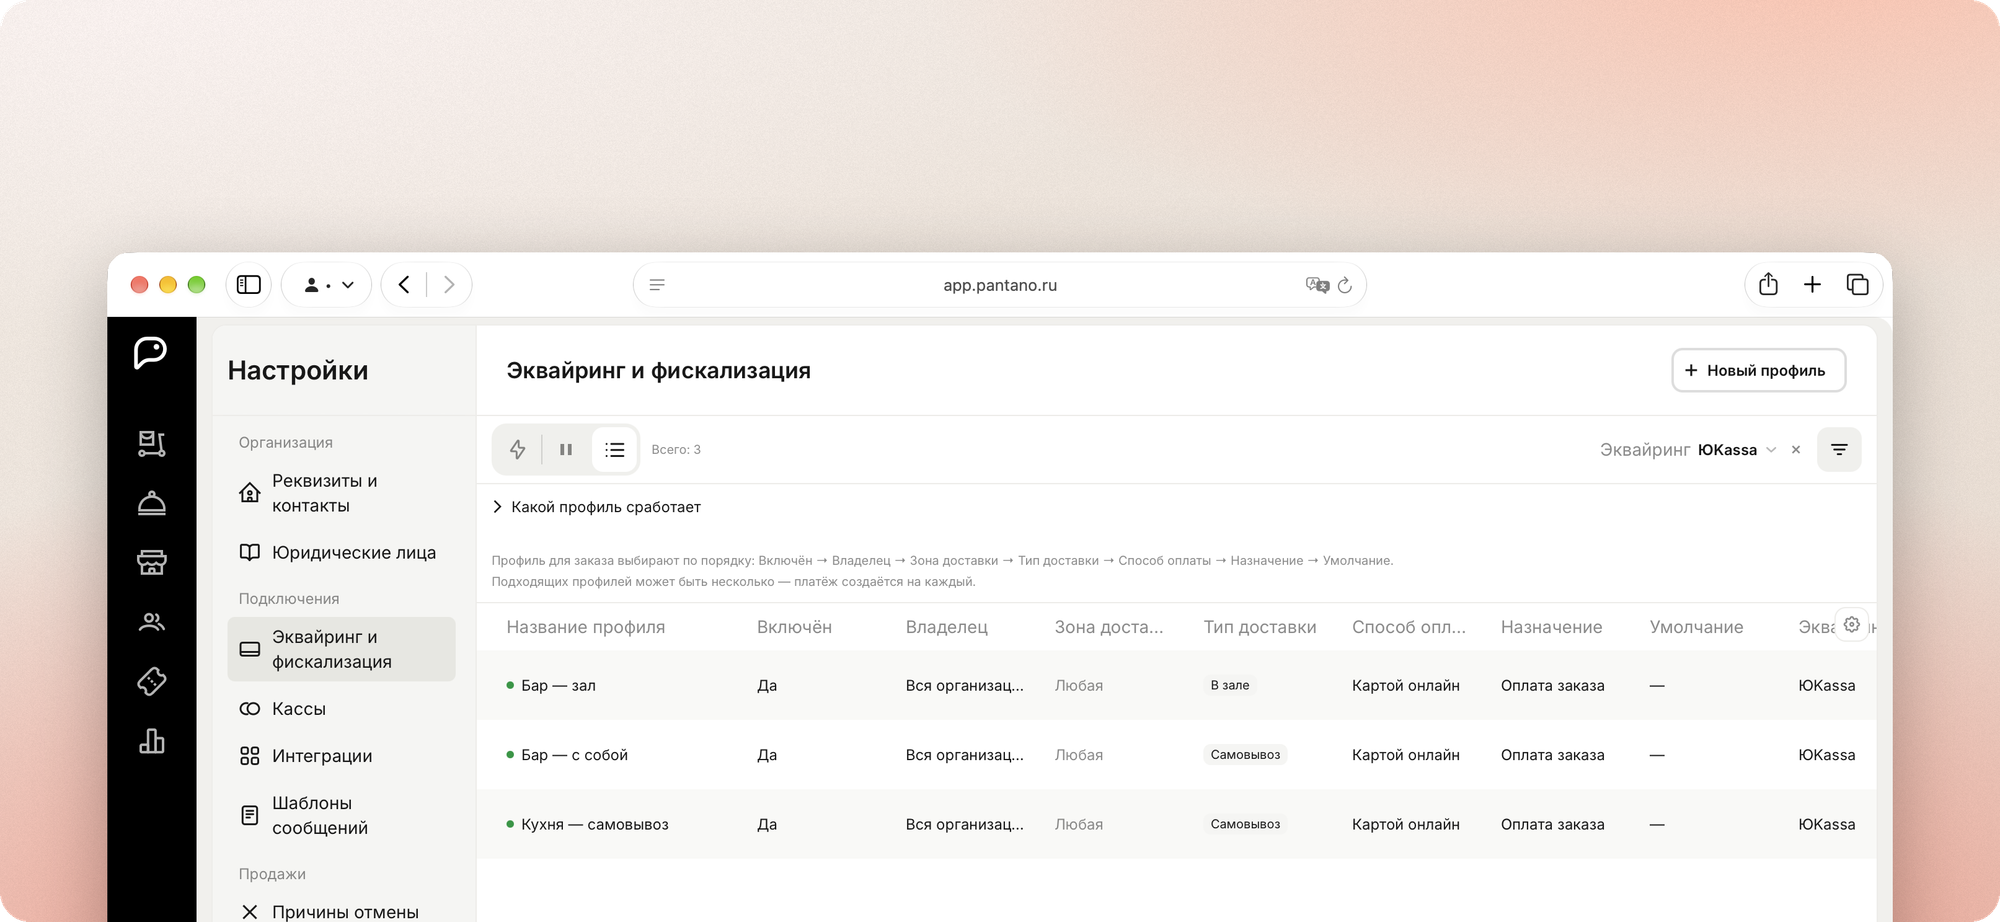This screenshot has width=2000, height=922.
Task: Switch to the all profiles list view
Action: tap(615, 450)
